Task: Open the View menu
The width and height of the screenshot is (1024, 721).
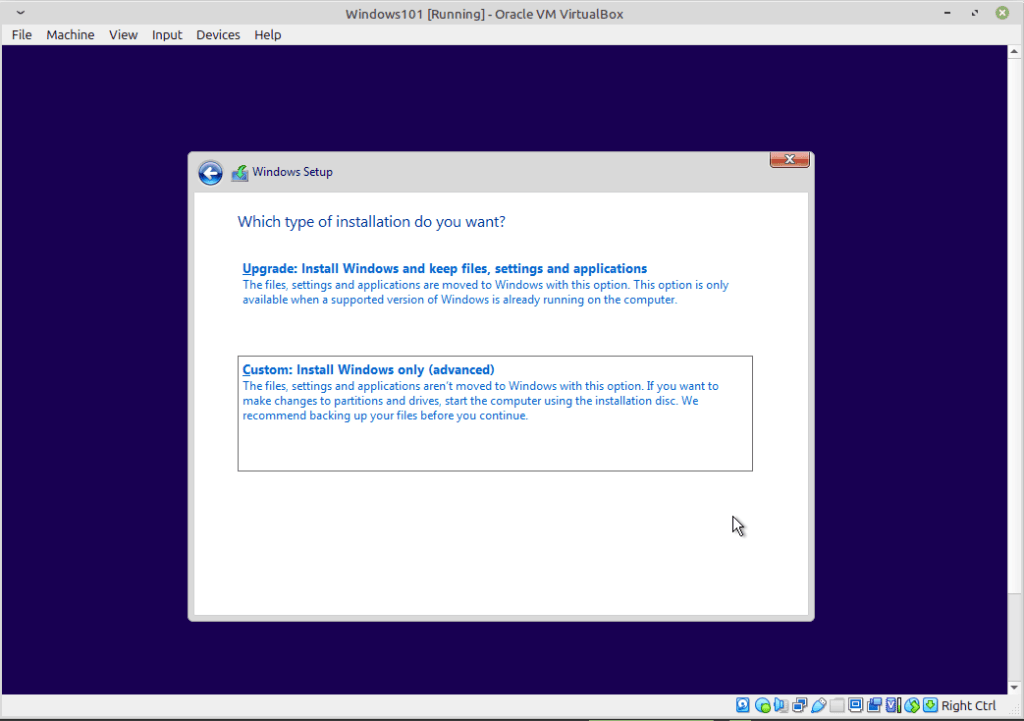Action: coord(123,35)
